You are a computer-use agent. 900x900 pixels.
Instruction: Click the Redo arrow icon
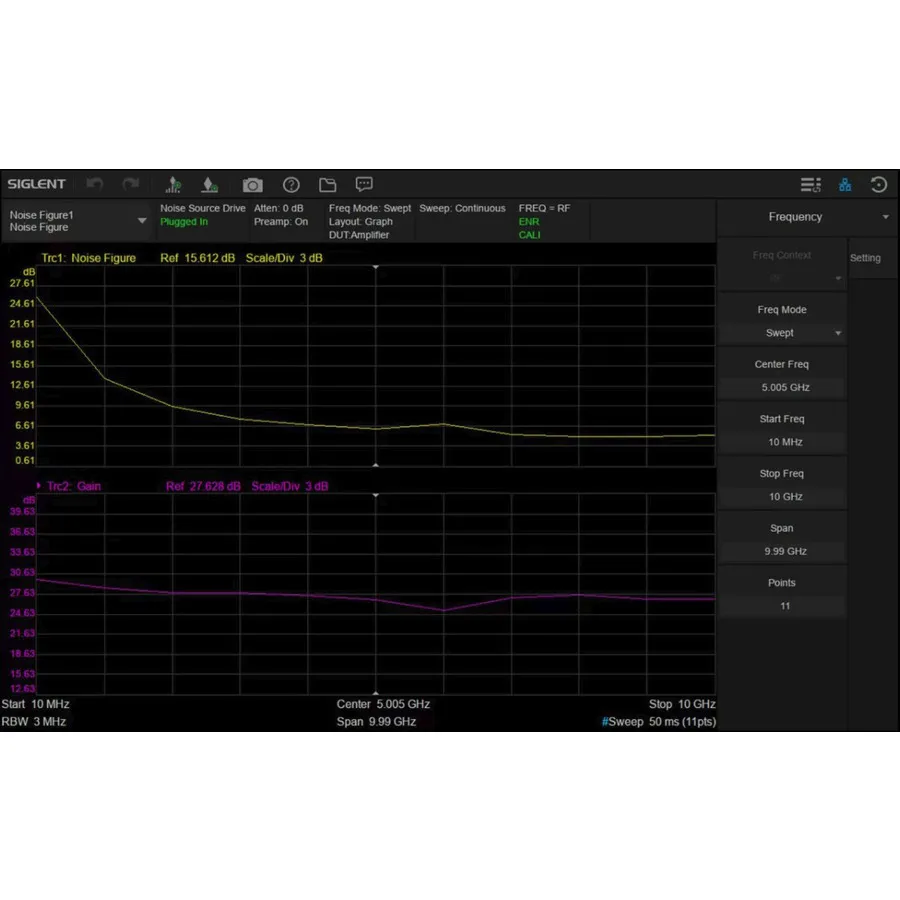point(130,184)
